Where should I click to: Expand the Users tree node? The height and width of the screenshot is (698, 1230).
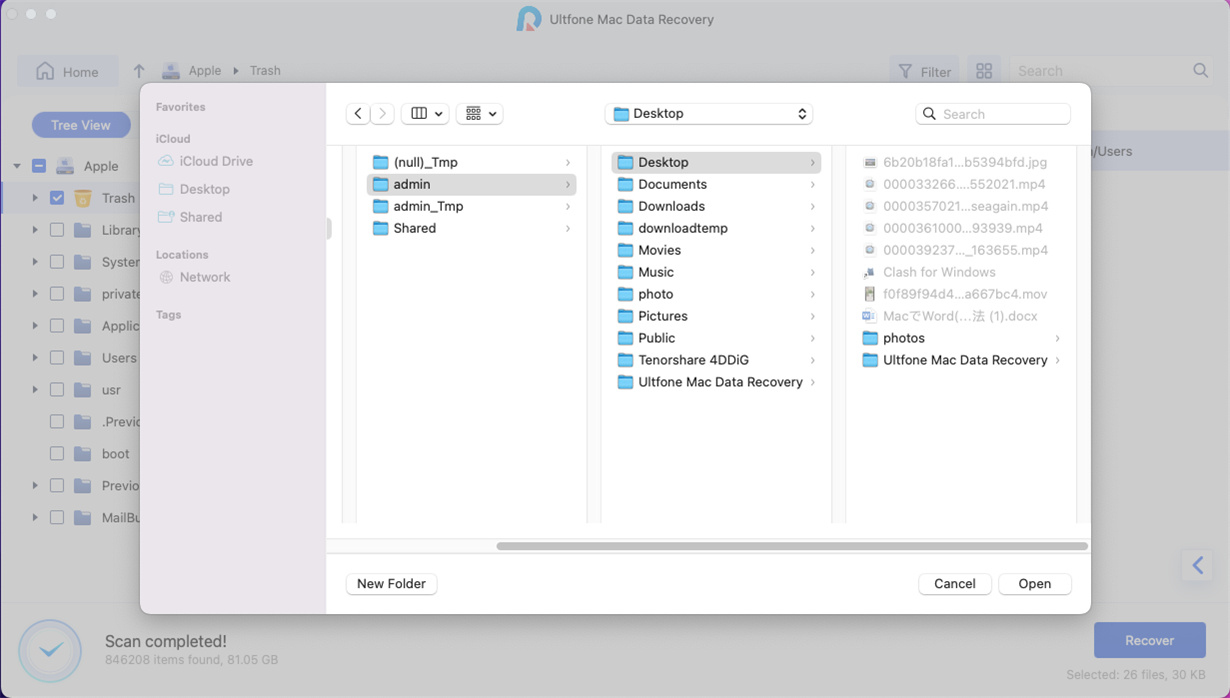(x=35, y=358)
